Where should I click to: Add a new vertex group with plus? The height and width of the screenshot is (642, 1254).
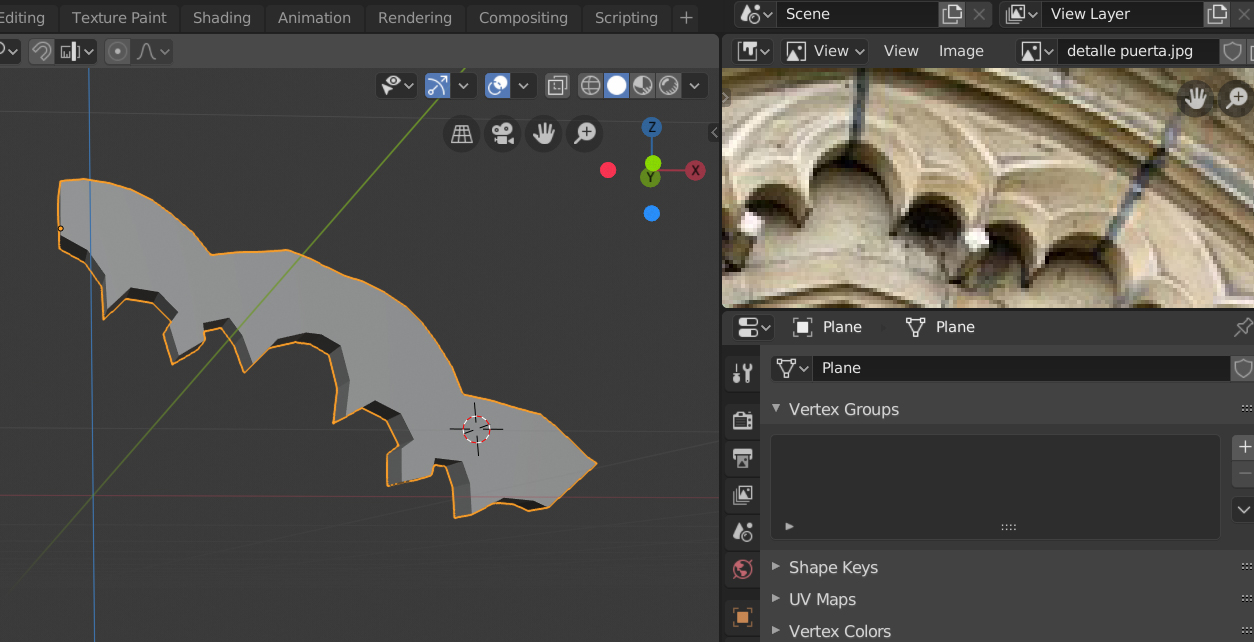(x=1244, y=447)
